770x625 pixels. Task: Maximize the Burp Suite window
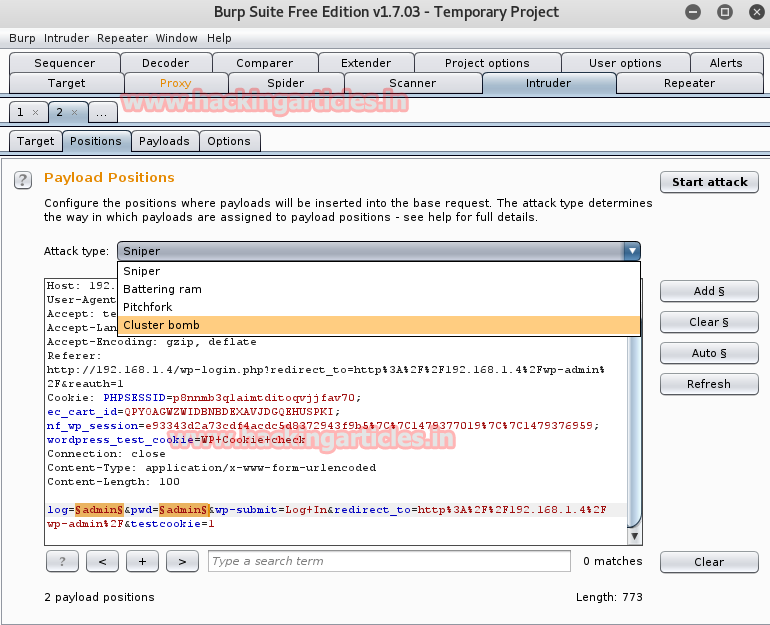tap(725, 12)
